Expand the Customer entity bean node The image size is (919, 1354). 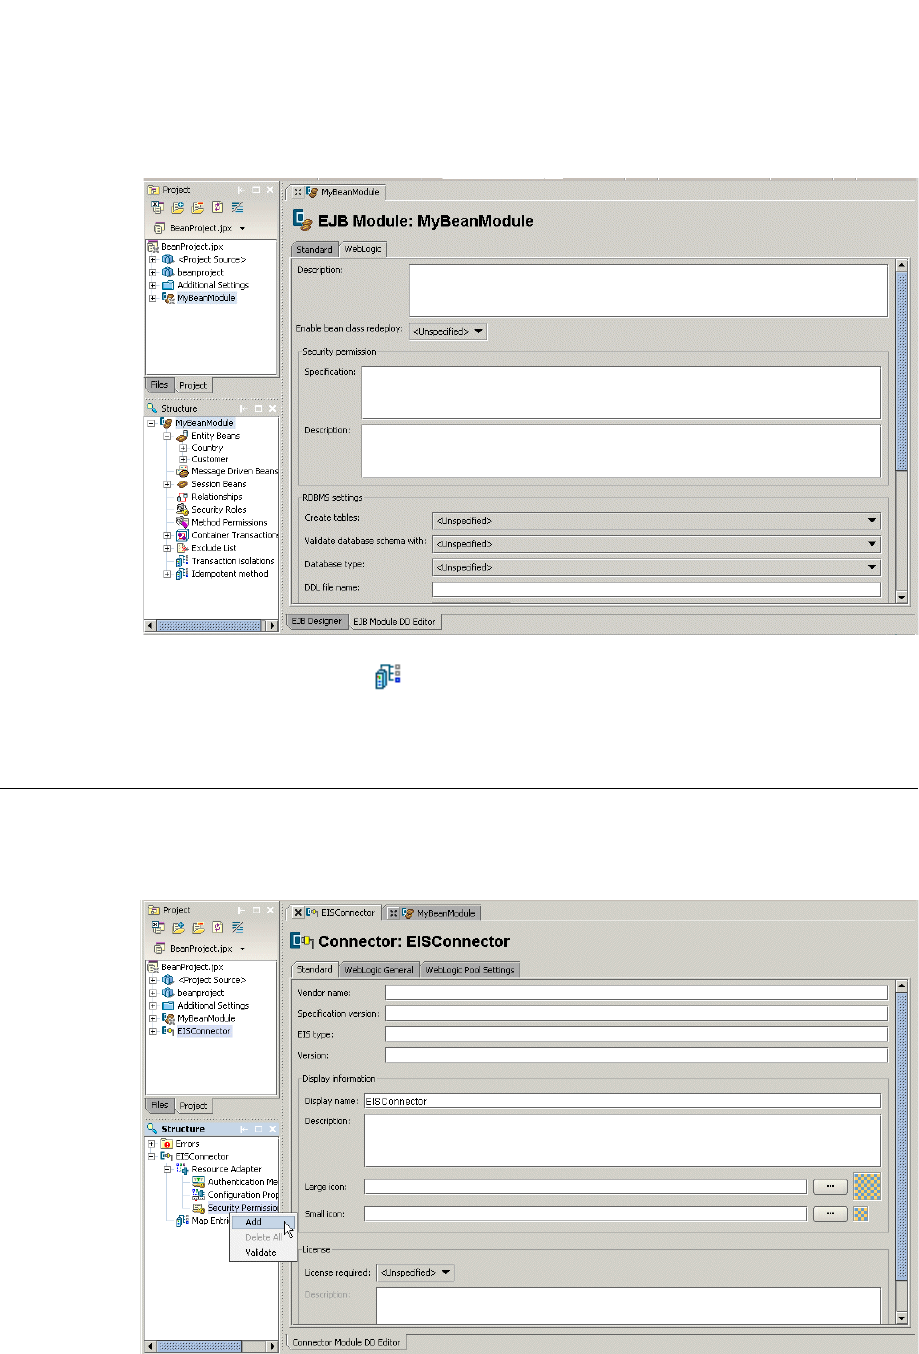click(183, 460)
